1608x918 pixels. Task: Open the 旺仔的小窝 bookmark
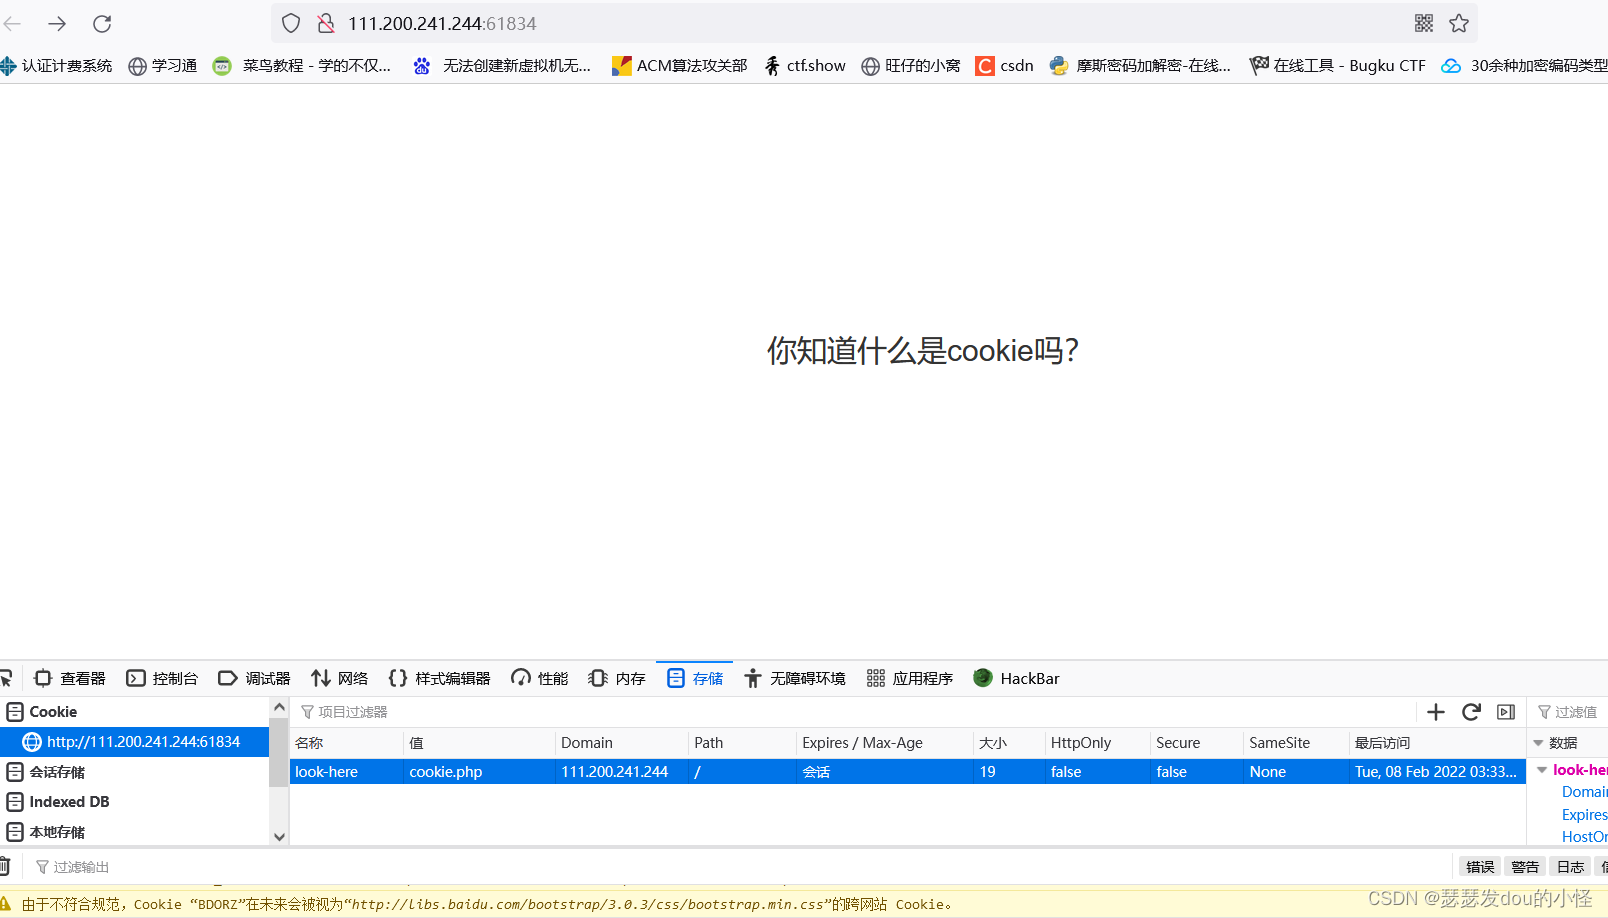point(911,65)
